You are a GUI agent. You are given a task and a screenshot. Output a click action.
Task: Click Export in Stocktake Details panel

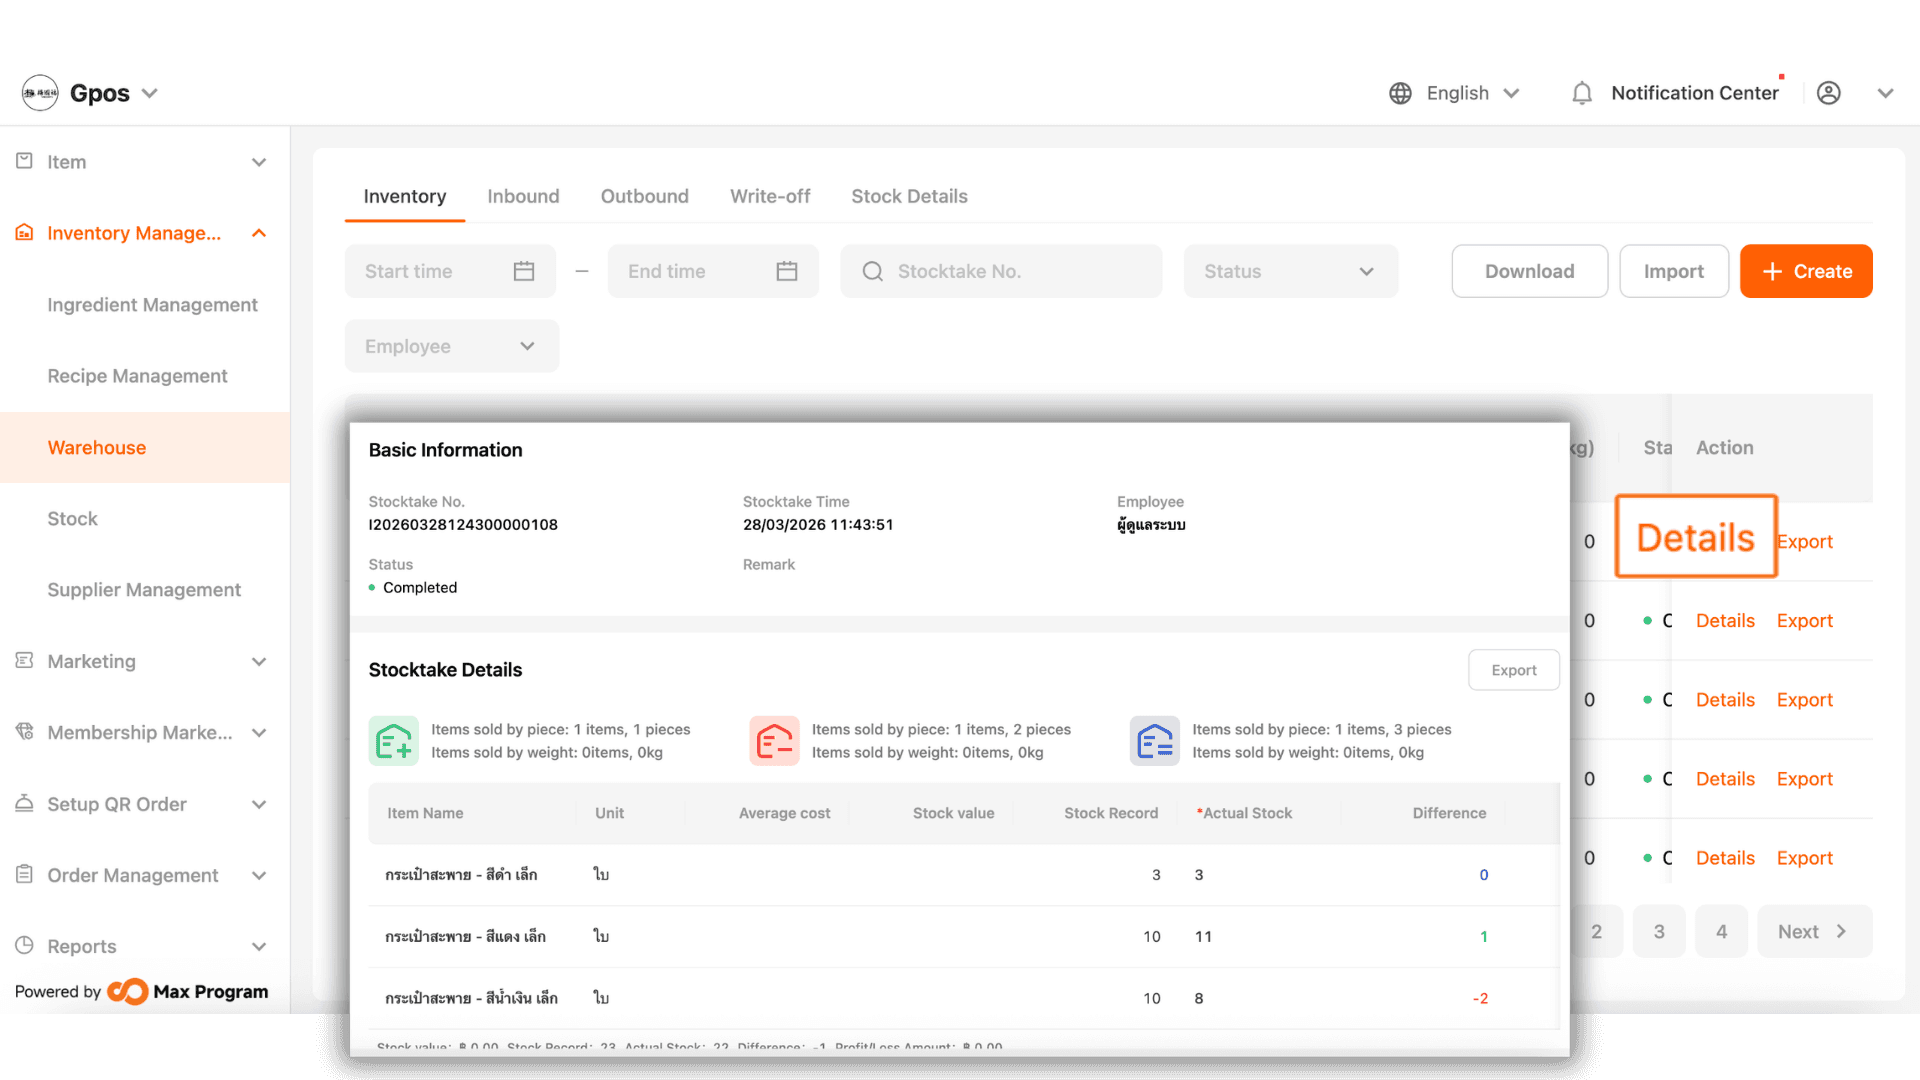[x=1513, y=670]
